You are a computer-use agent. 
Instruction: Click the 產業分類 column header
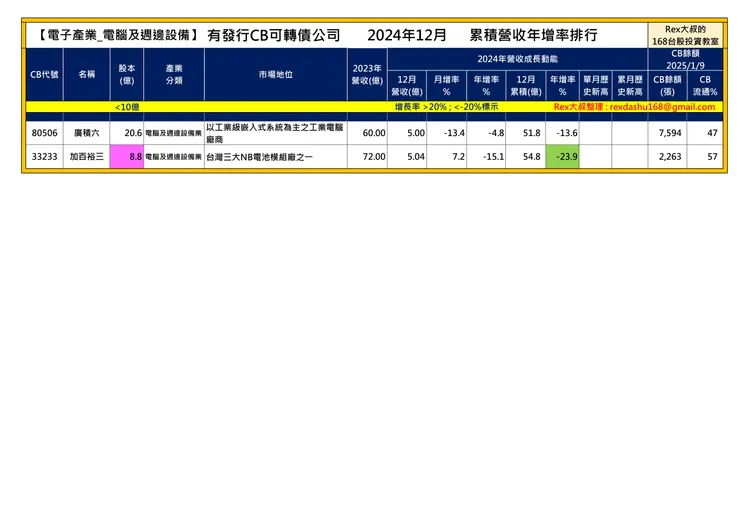pyautogui.click(x=174, y=75)
